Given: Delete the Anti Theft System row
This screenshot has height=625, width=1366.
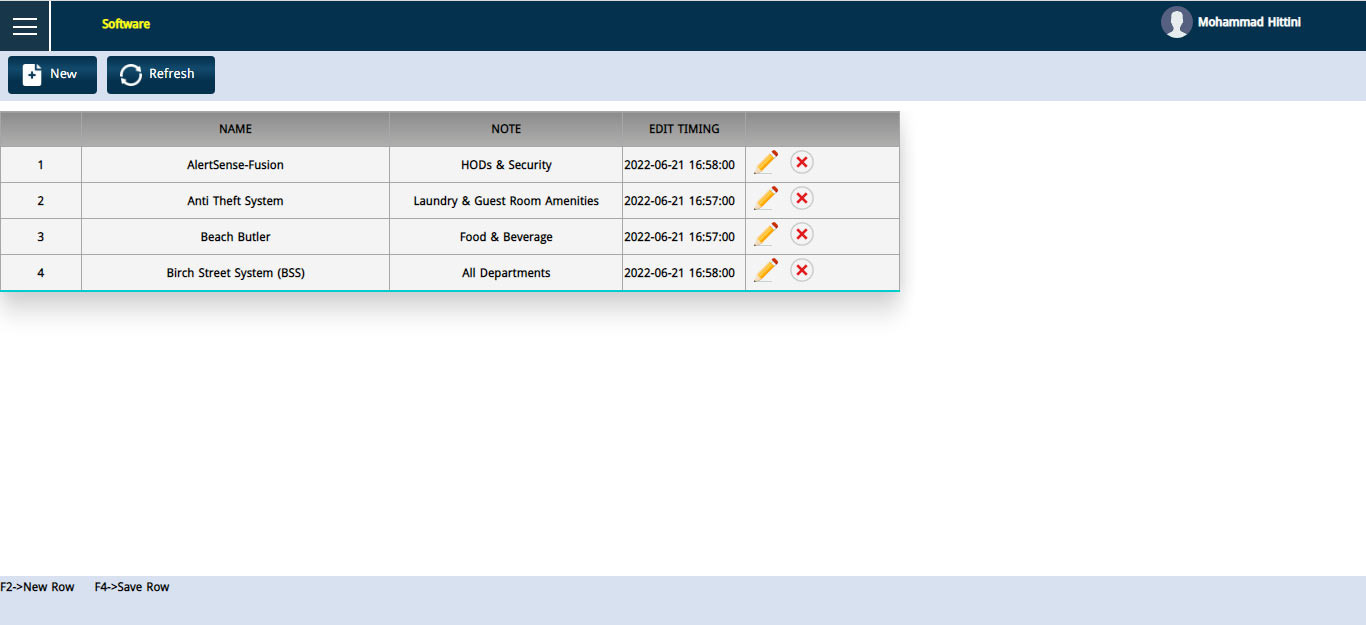Looking at the screenshot, I should pyautogui.click(x=802, y=198).
